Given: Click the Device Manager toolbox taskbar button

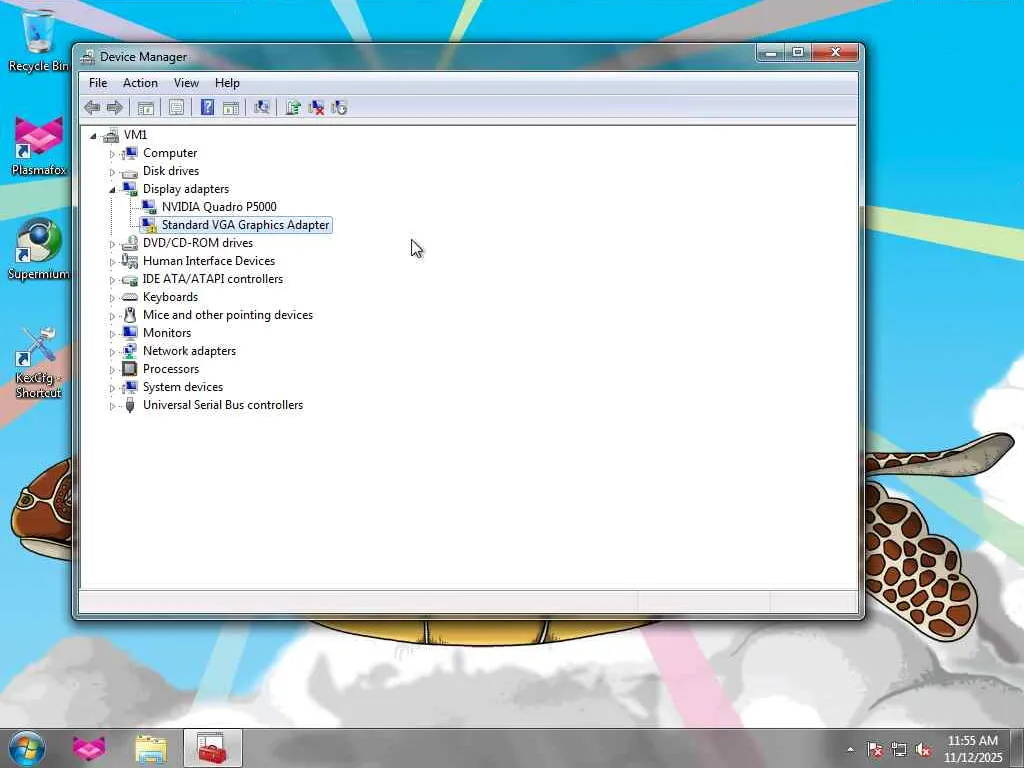Looking at the screenshot, I should (212, 748).
